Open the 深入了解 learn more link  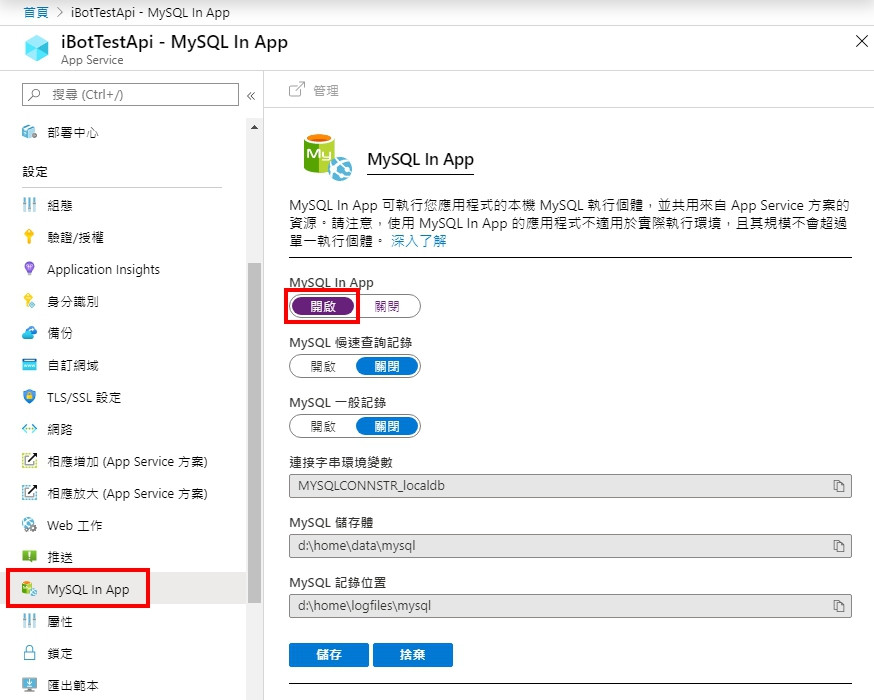pyautogui.click(x=419, y=241)
